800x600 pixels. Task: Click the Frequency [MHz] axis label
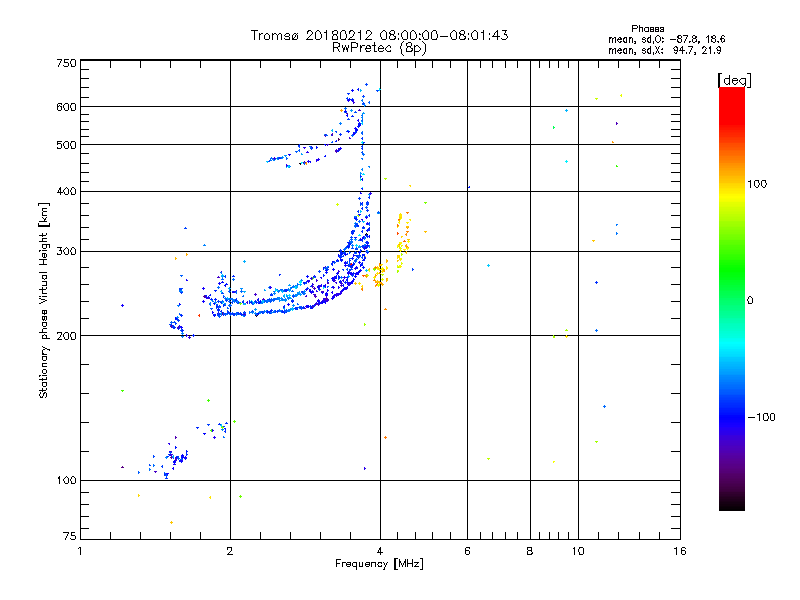379,566
